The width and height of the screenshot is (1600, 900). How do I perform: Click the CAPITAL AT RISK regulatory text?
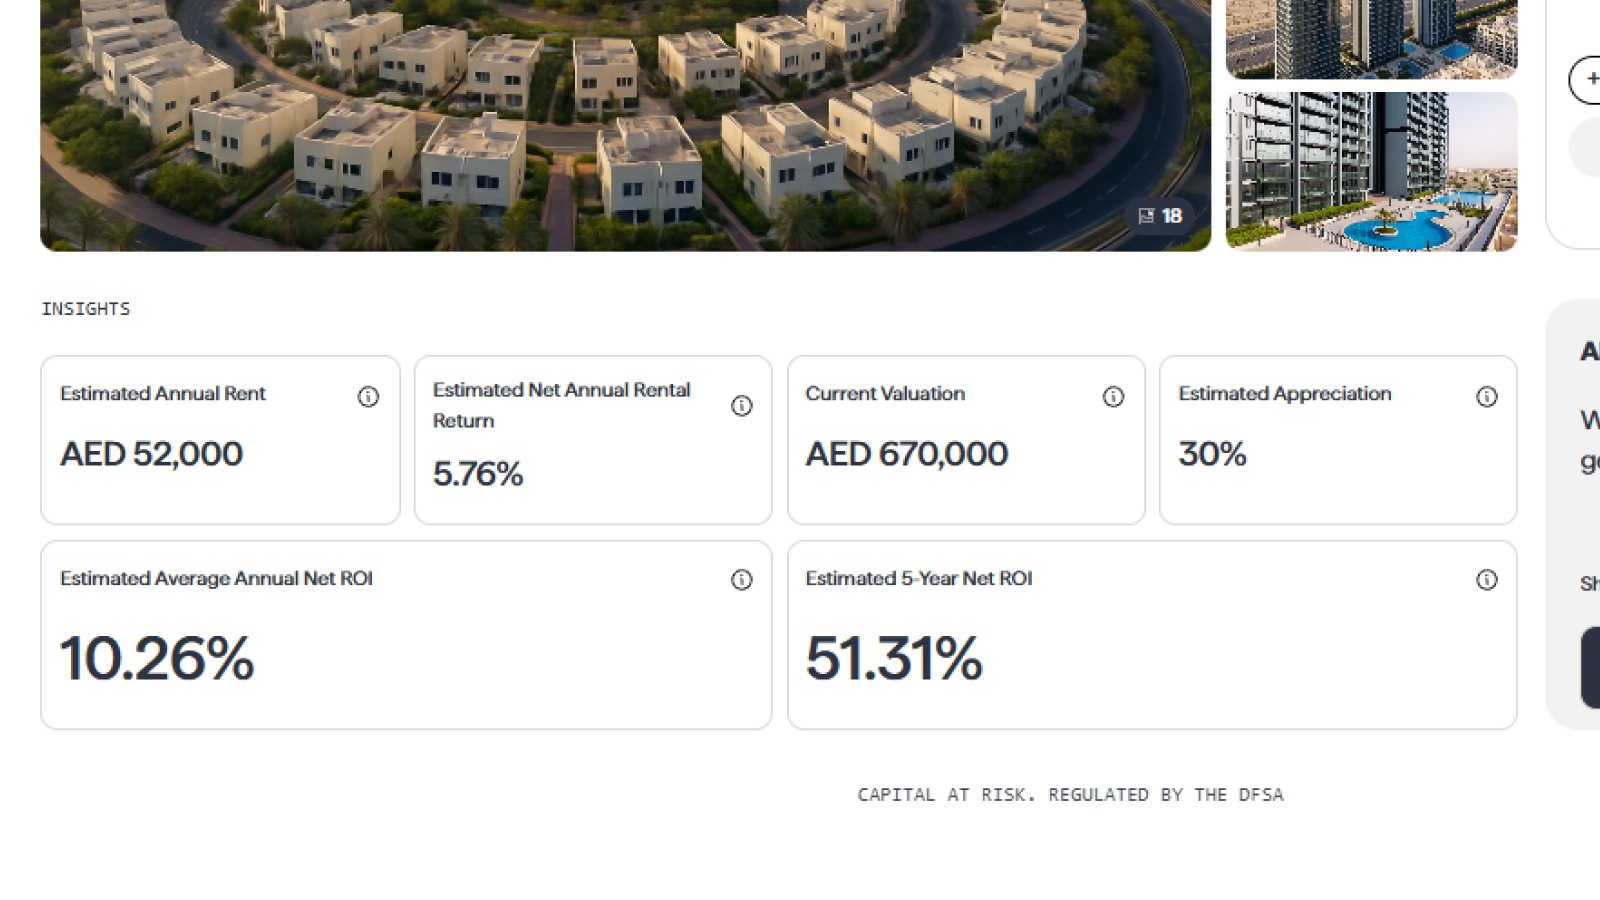1070,794
